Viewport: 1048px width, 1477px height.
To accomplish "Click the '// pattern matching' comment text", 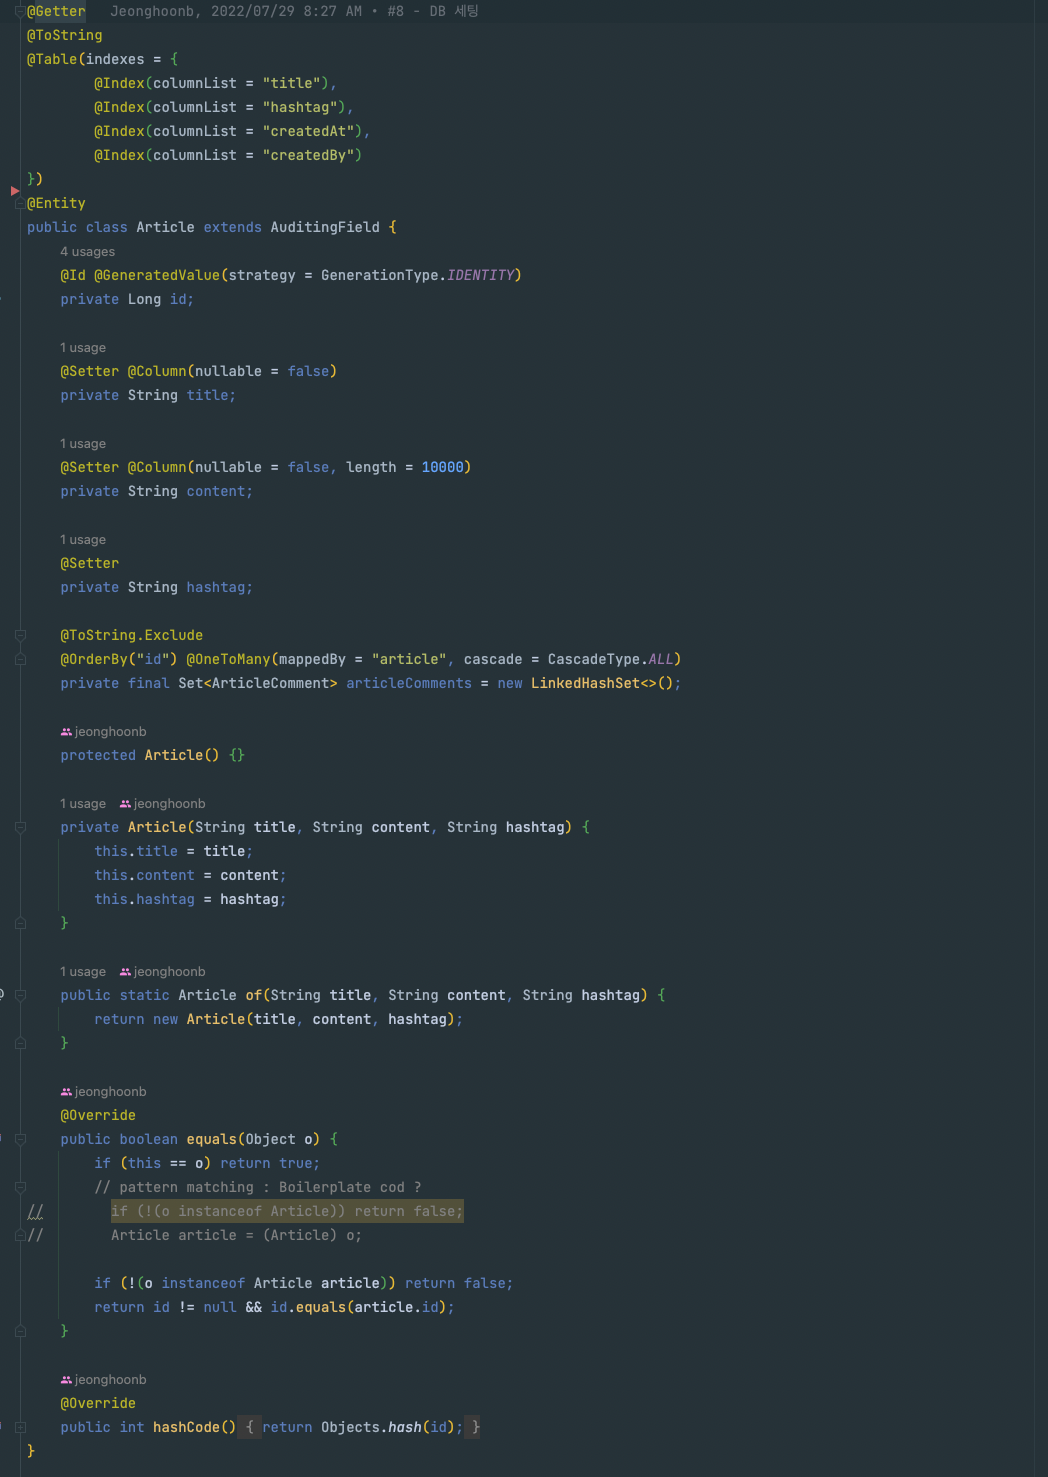I will pos(258,1188).
